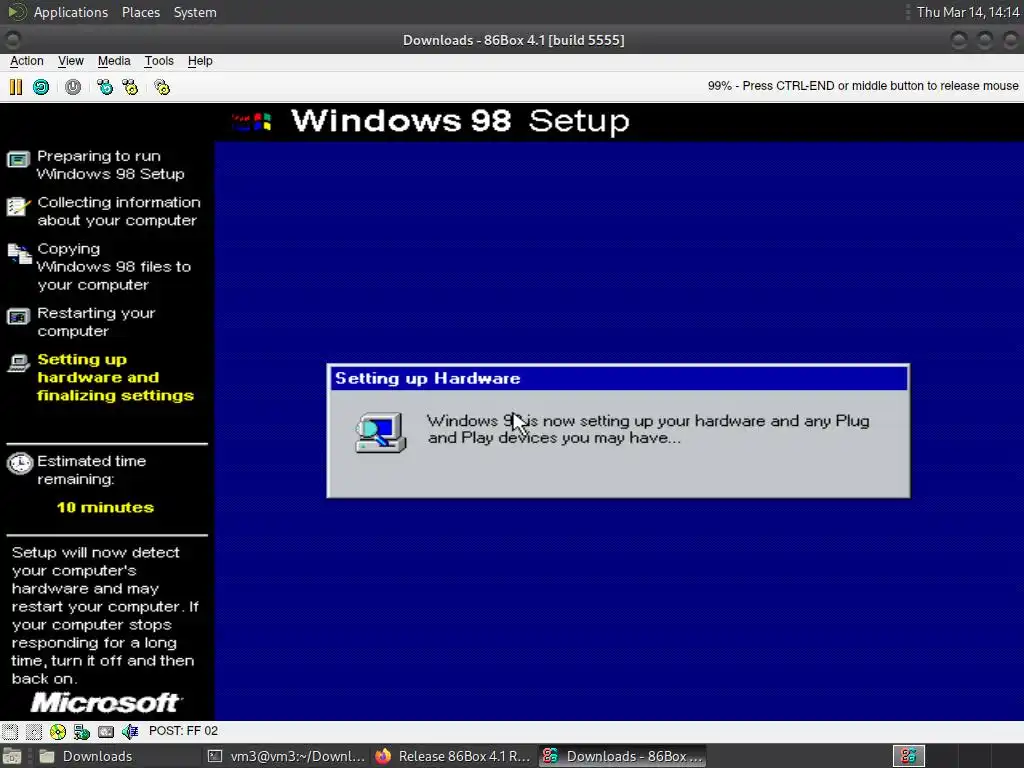Screen dimensions: 1024x768
Task: Click the window menu button left of title
Action: point(12,40)
